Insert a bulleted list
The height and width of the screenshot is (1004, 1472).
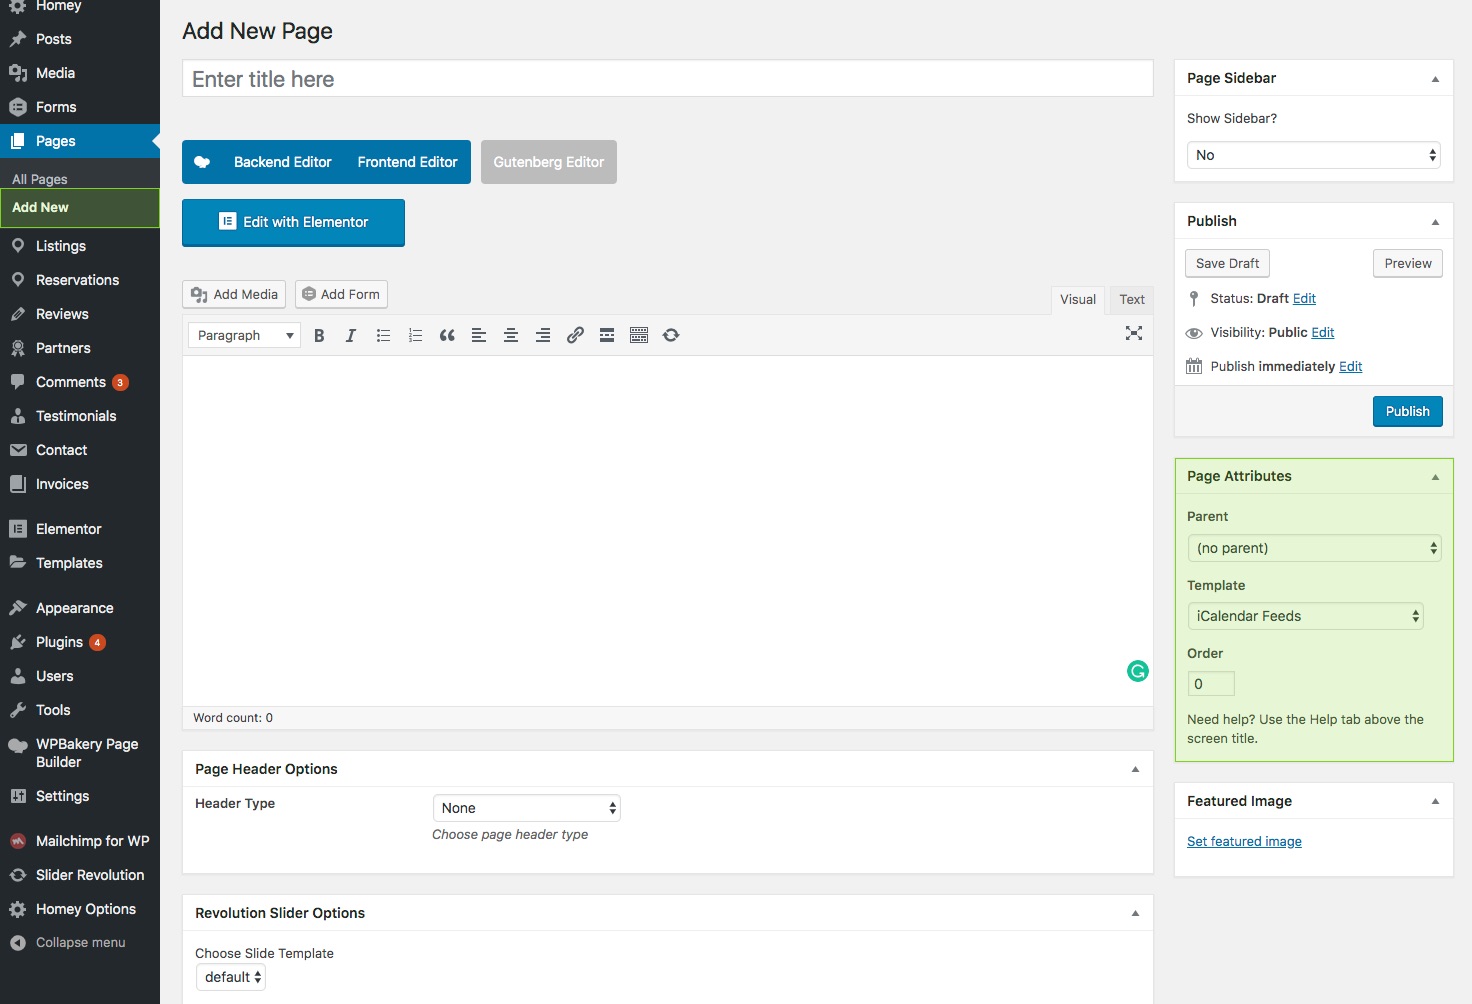(x=383, y=336)
